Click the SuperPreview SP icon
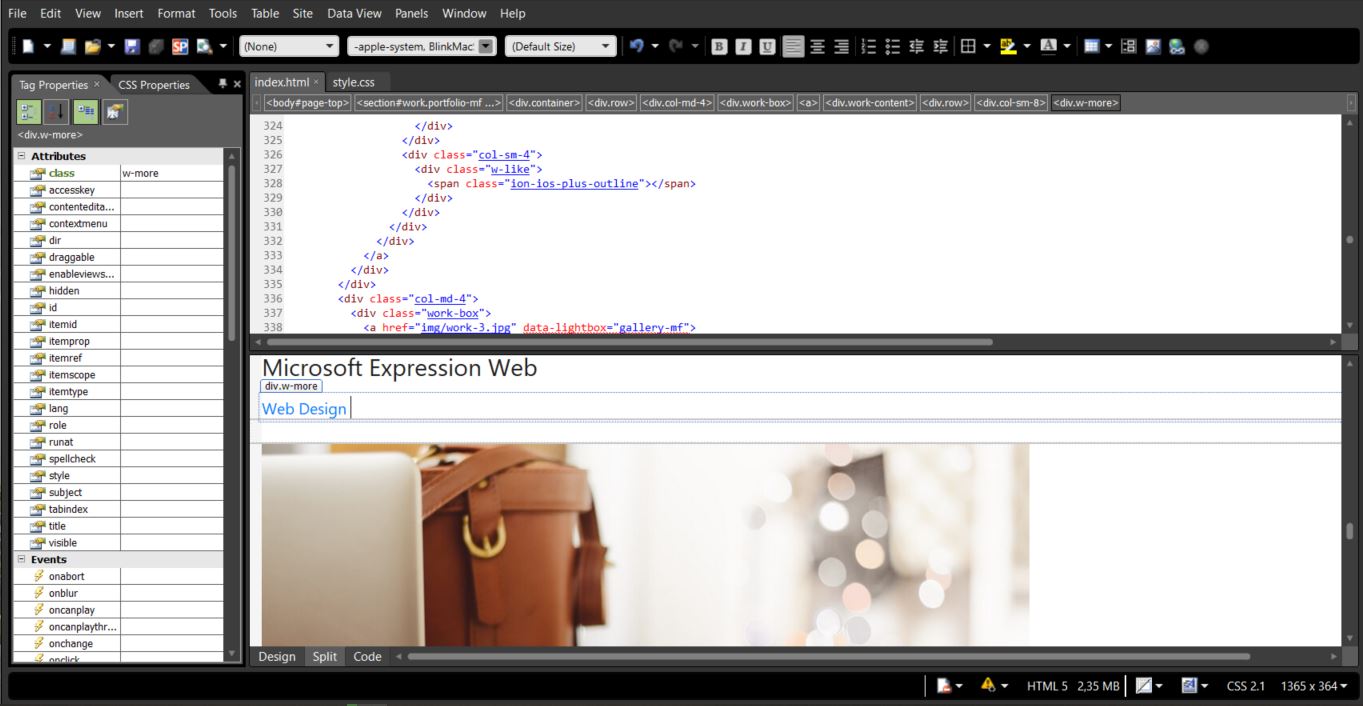Image resolution: width=1363 pixels, height=706 pixels. click(x=180, y=46)
